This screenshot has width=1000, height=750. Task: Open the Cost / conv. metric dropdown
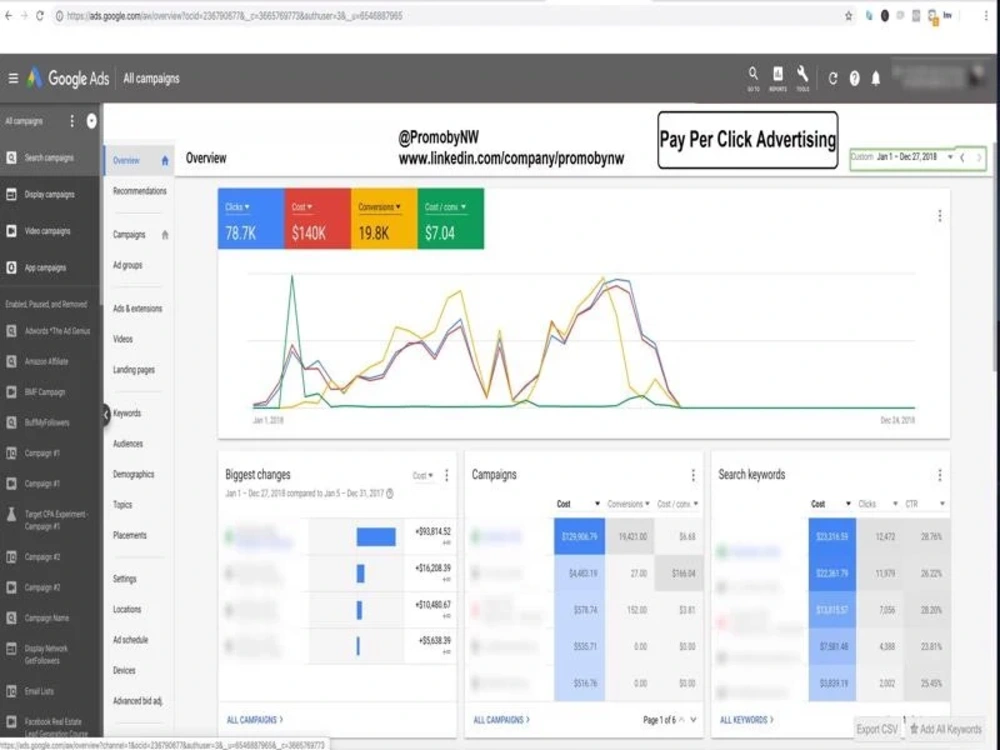click(445, 207)
